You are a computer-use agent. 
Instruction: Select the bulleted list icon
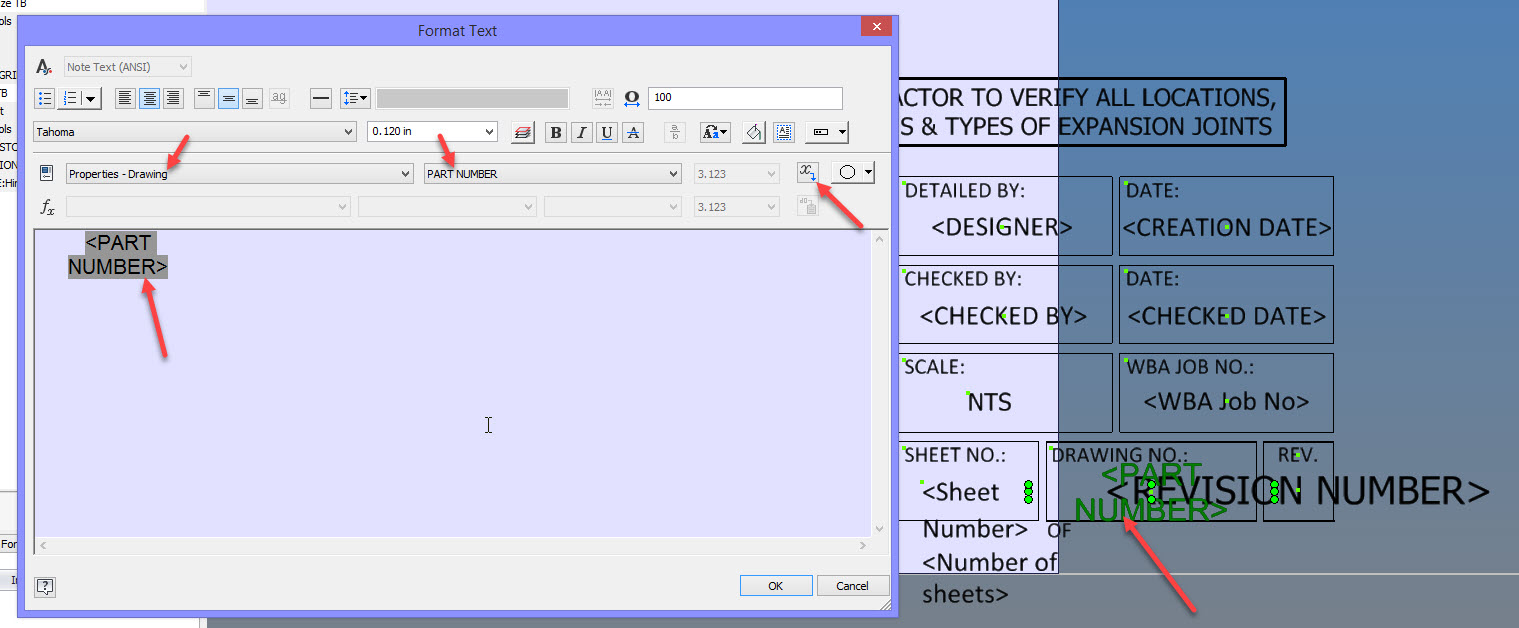click(43, 97)
